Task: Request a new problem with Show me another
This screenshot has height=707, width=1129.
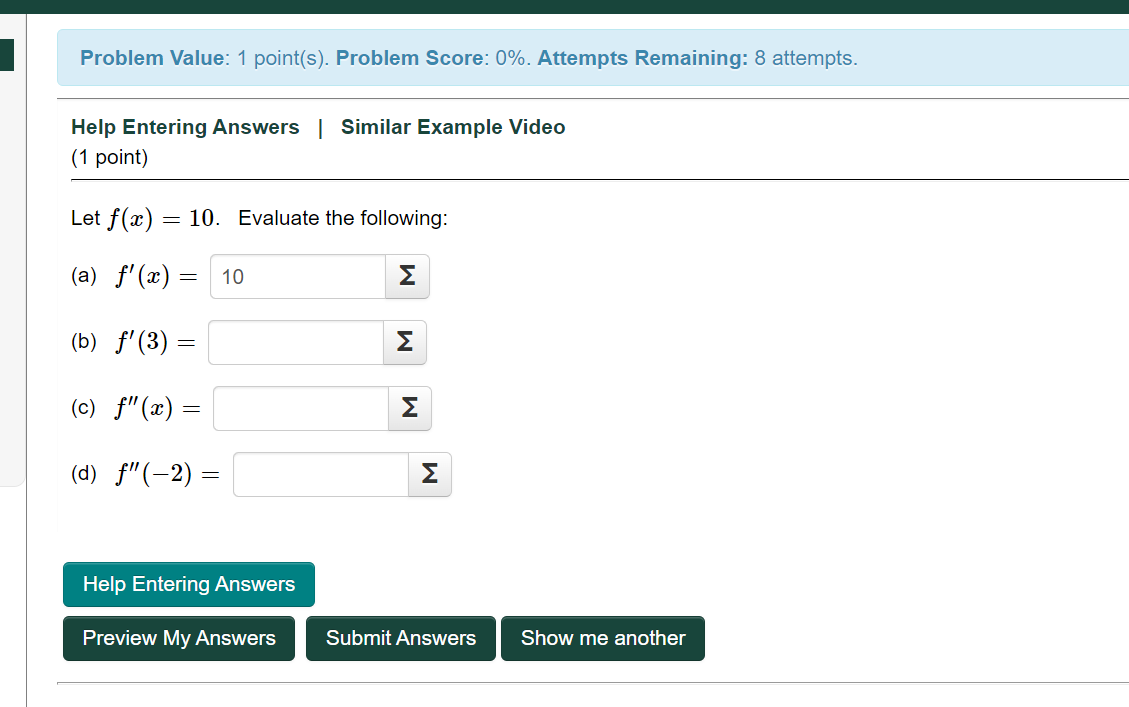Action: 602,638
